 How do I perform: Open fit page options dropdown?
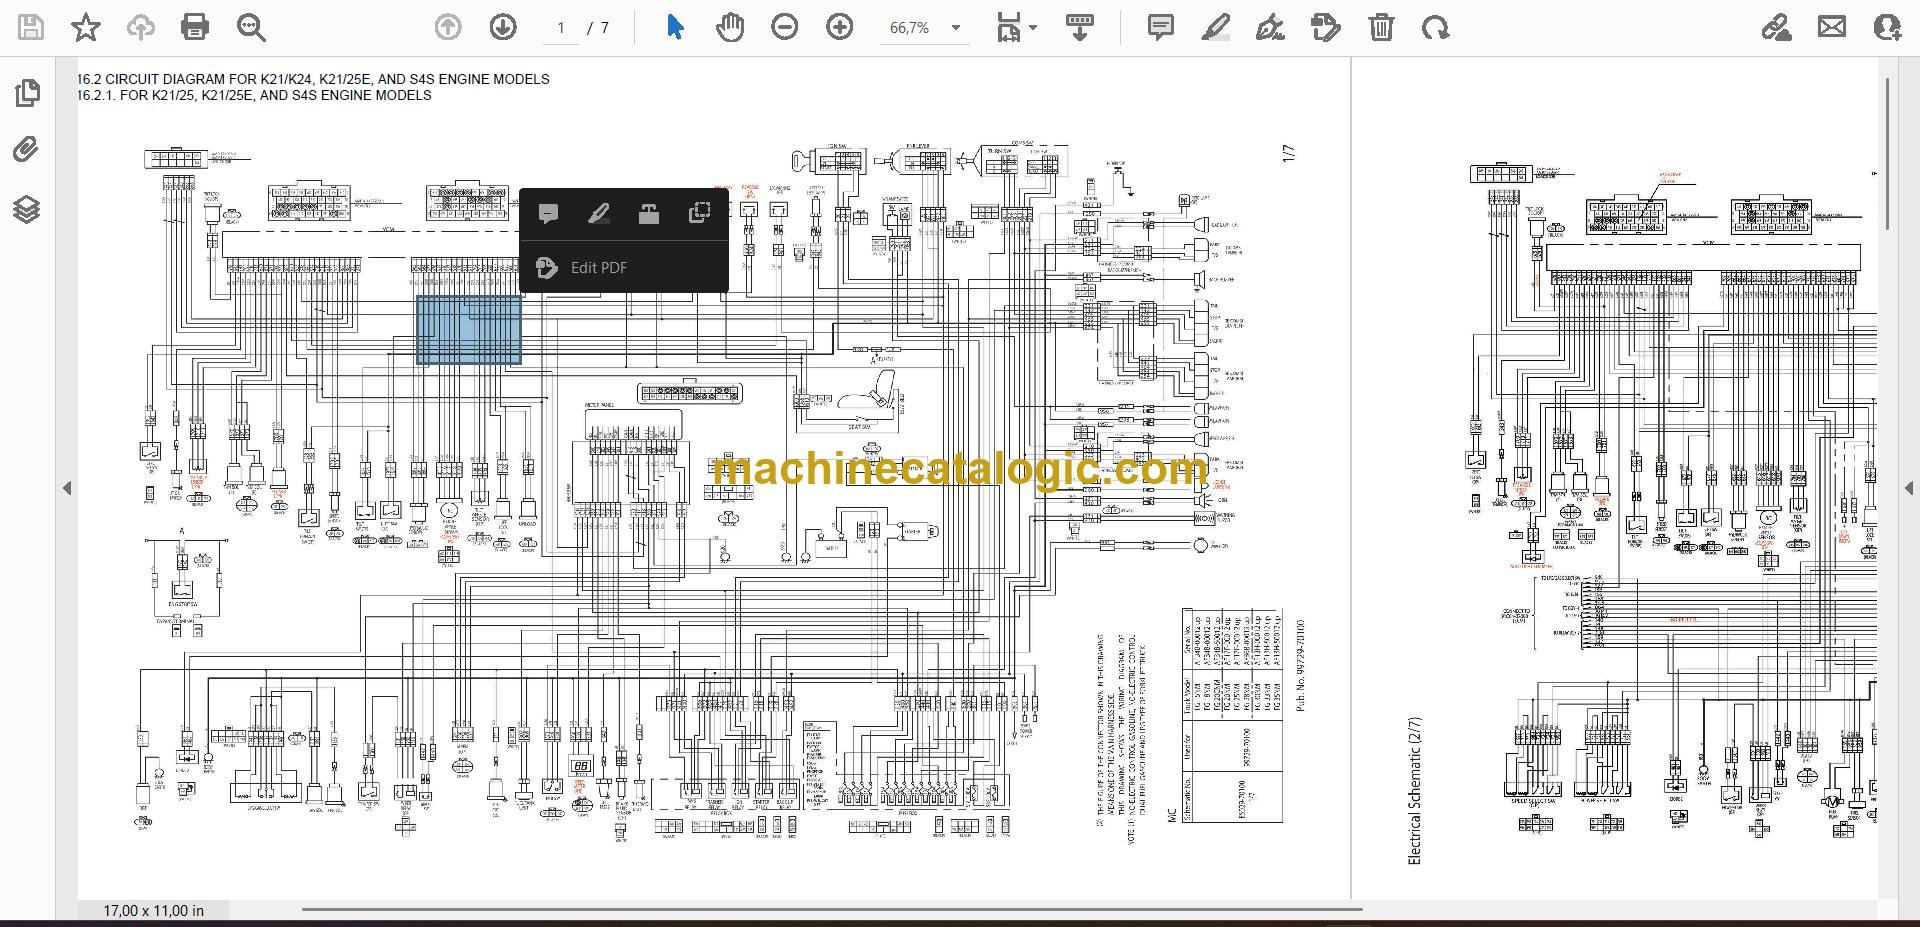pos(1016,27)
